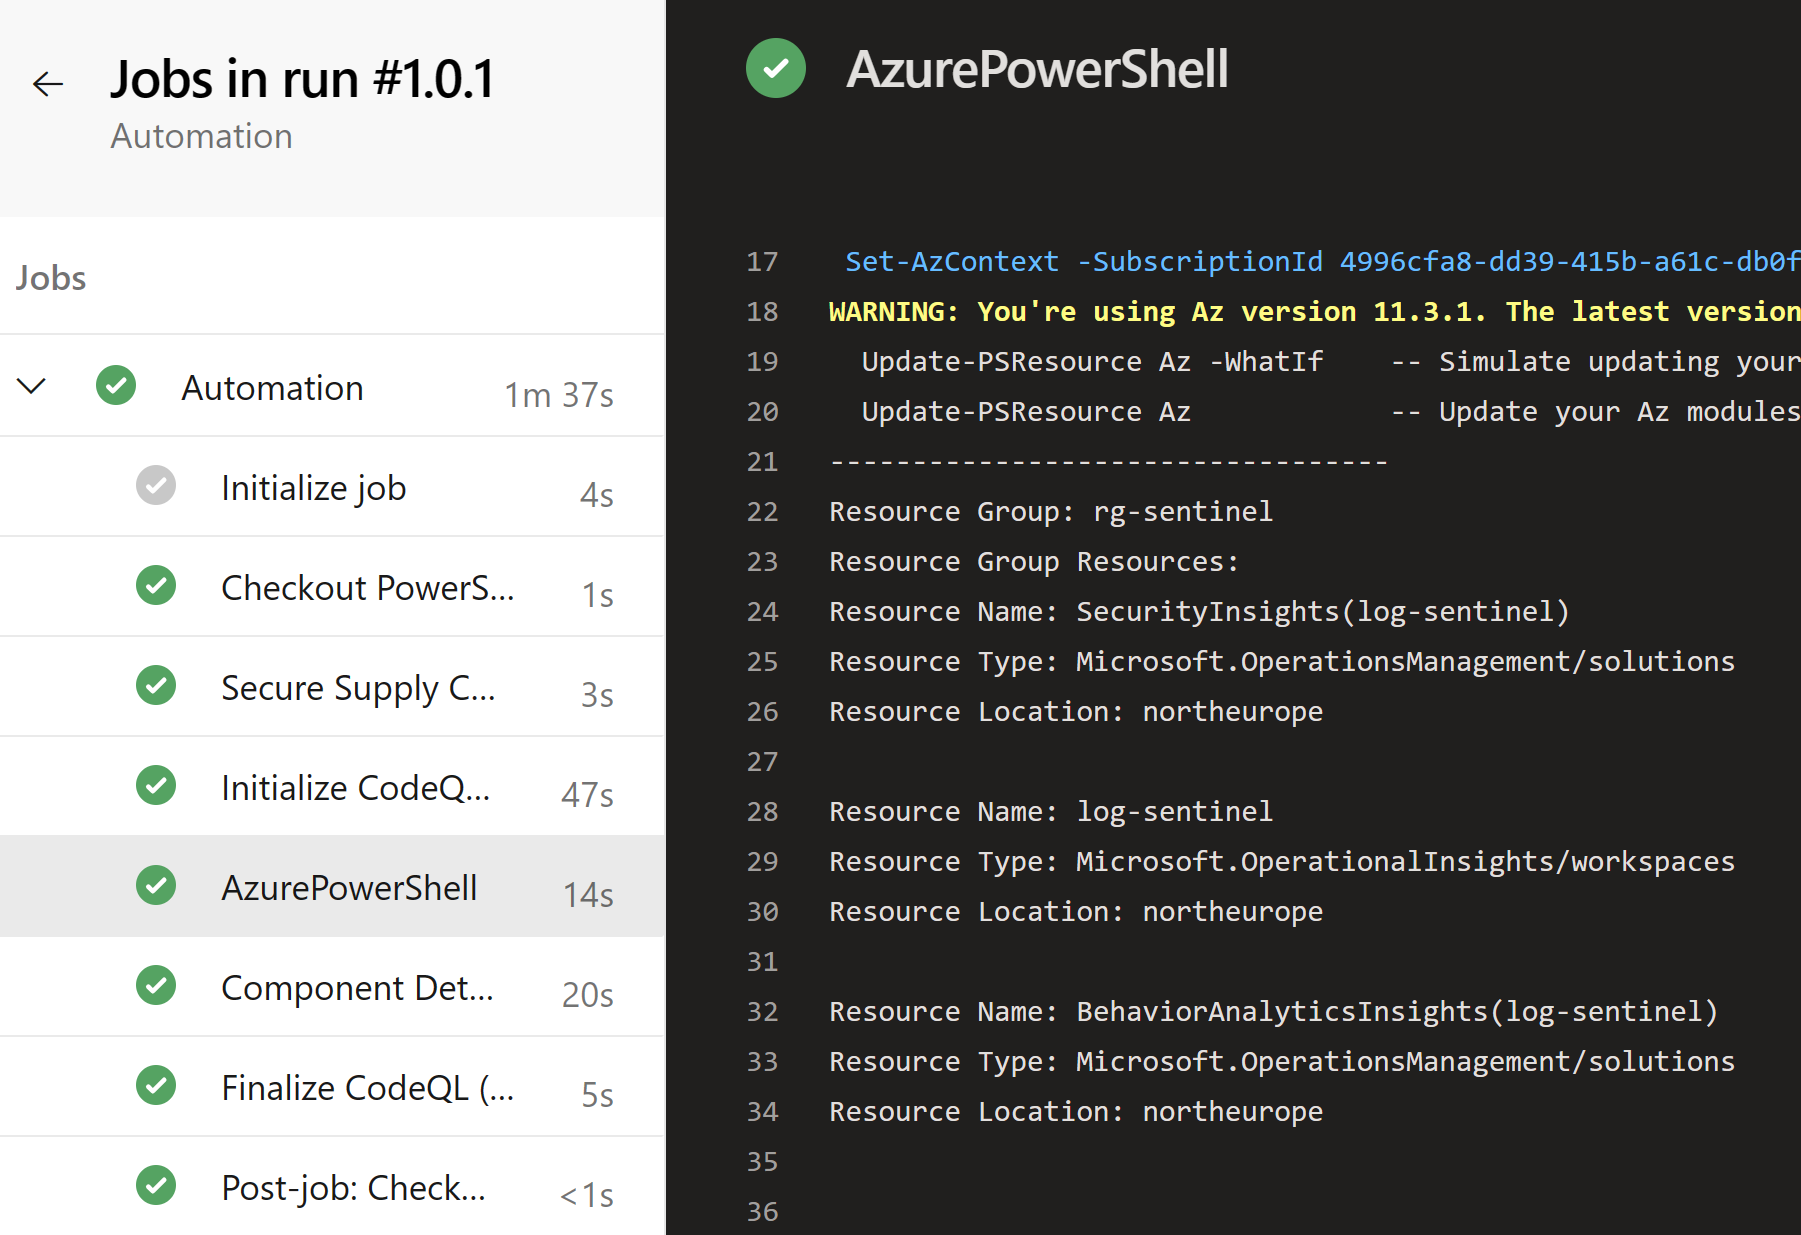
Task: Click the Automation job success status icon
Action: [116, 386]
